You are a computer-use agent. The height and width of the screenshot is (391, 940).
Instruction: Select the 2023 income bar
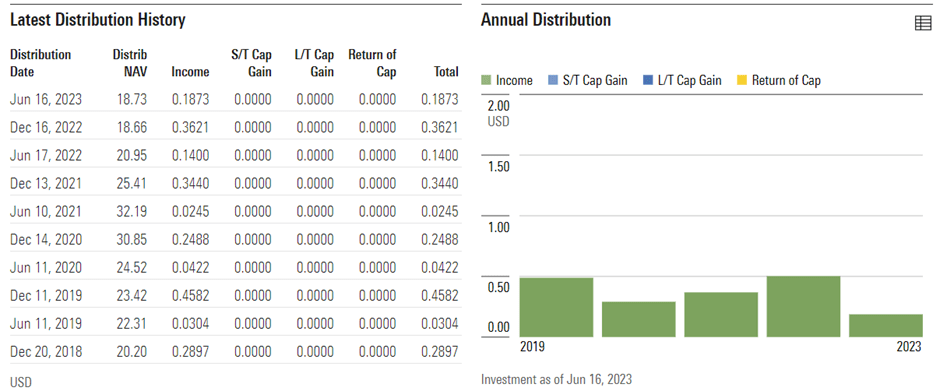point(886,325)
